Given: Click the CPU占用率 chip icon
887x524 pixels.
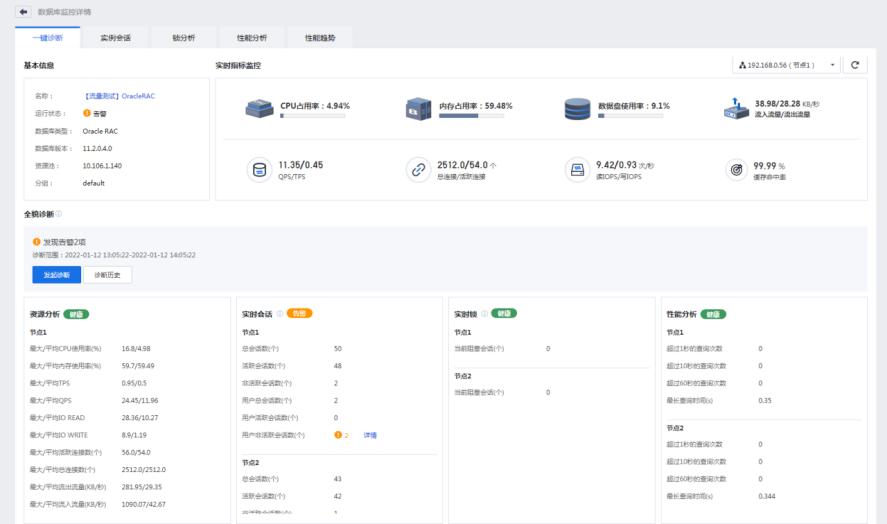Looking at the screenshot, I should pos(260,109).
